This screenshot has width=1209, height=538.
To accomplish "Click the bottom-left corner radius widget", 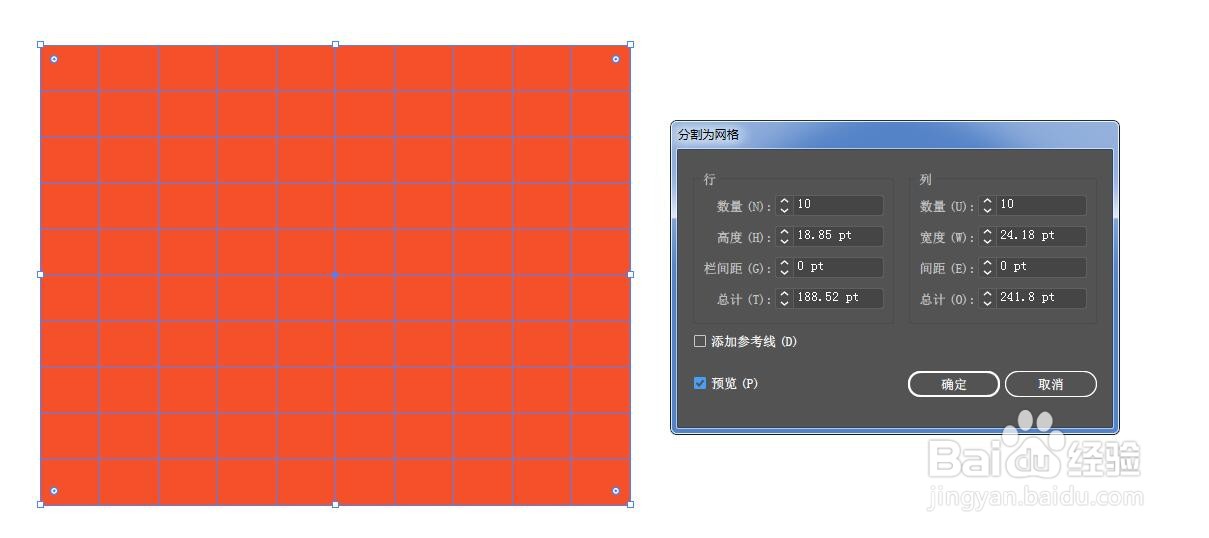I will 54,490.
